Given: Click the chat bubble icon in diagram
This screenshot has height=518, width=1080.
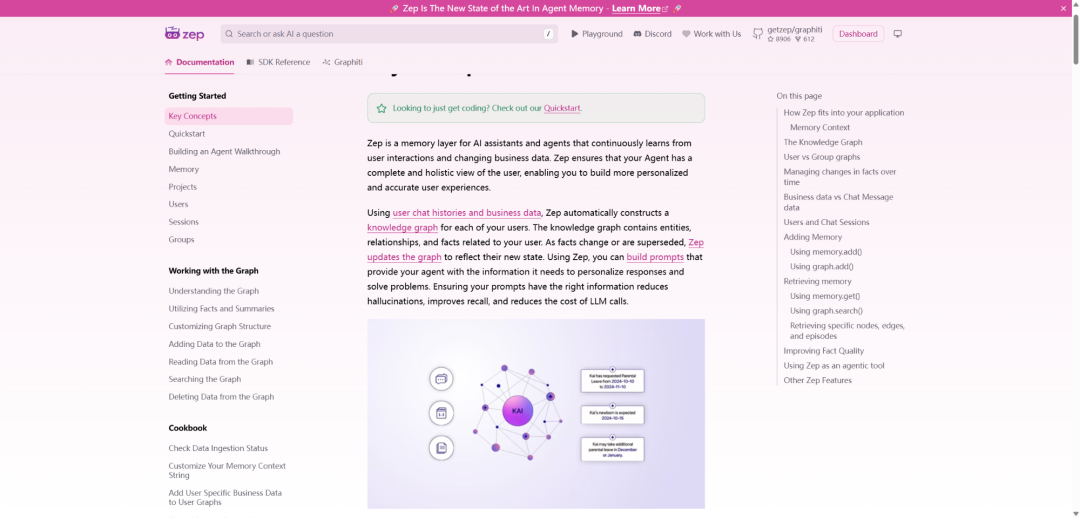Looking at the screenshot, I should tap(442, 378).
